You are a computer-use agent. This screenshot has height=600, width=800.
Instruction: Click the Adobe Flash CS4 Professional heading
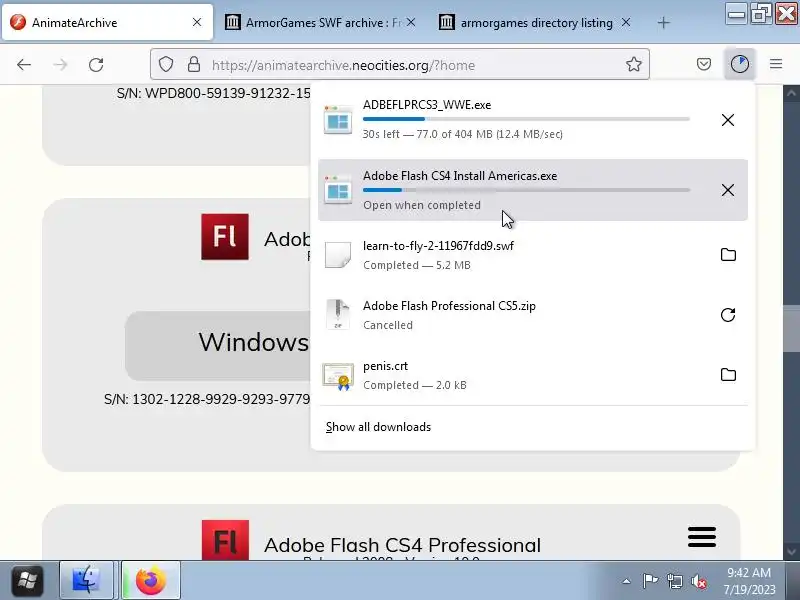[x=402, y=545]
